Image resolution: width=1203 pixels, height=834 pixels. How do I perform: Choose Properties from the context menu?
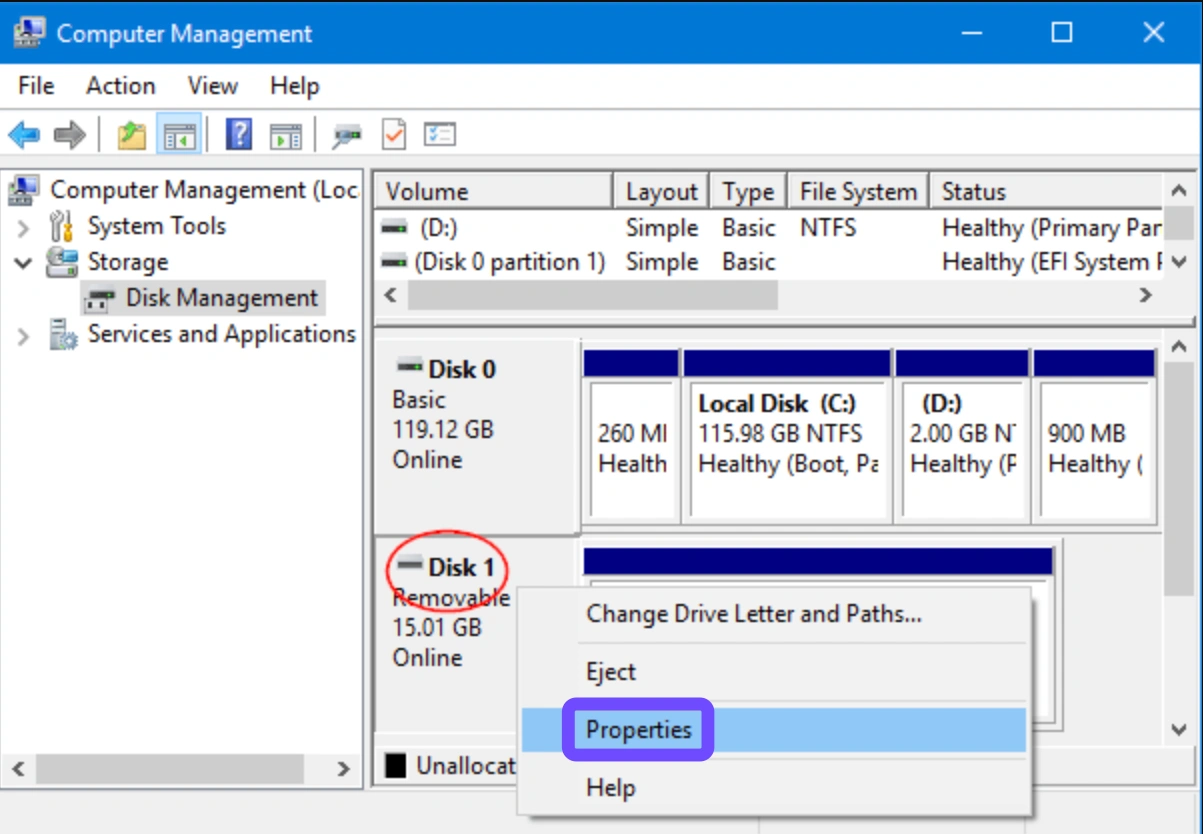point(638,730)
